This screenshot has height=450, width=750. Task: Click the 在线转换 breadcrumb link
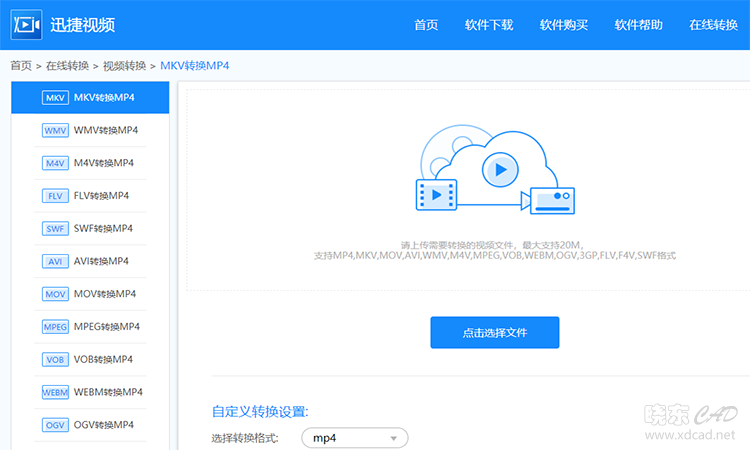pyautogui.click(x=67, y=66)
